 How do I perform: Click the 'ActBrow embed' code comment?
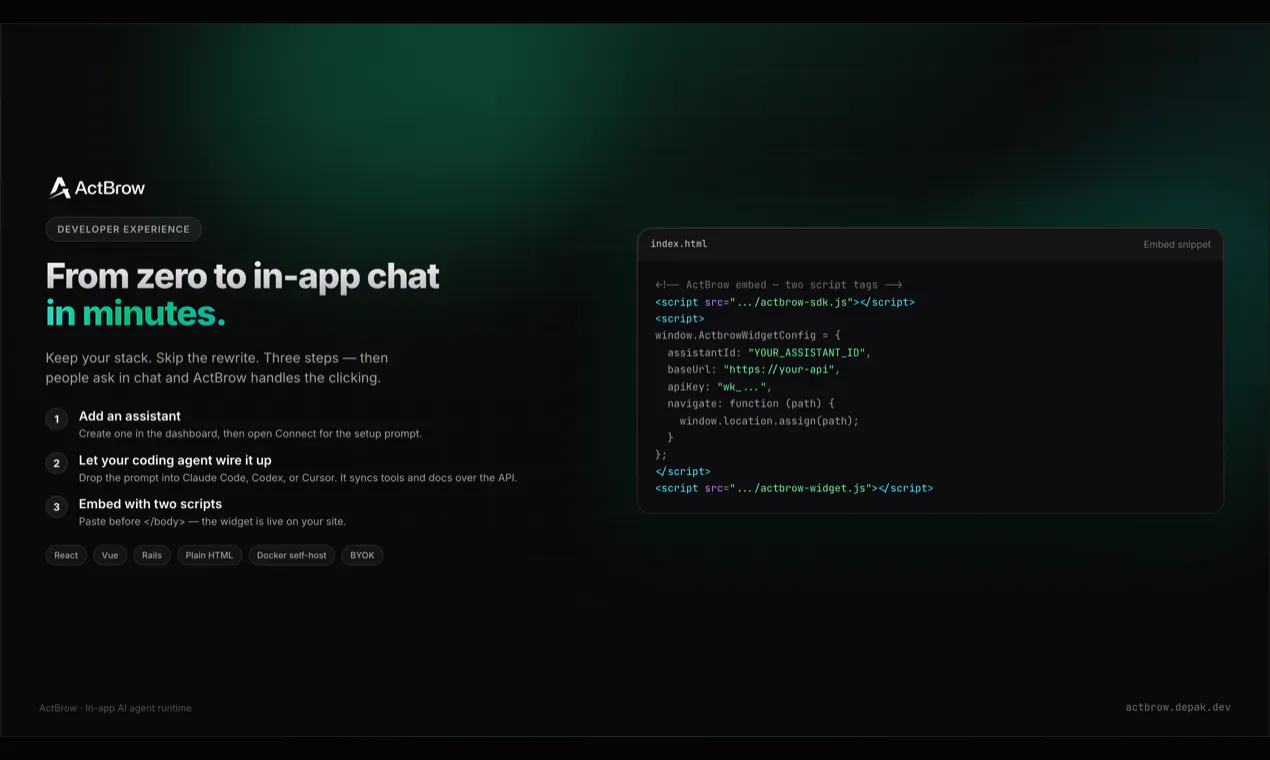click(779, 285)
